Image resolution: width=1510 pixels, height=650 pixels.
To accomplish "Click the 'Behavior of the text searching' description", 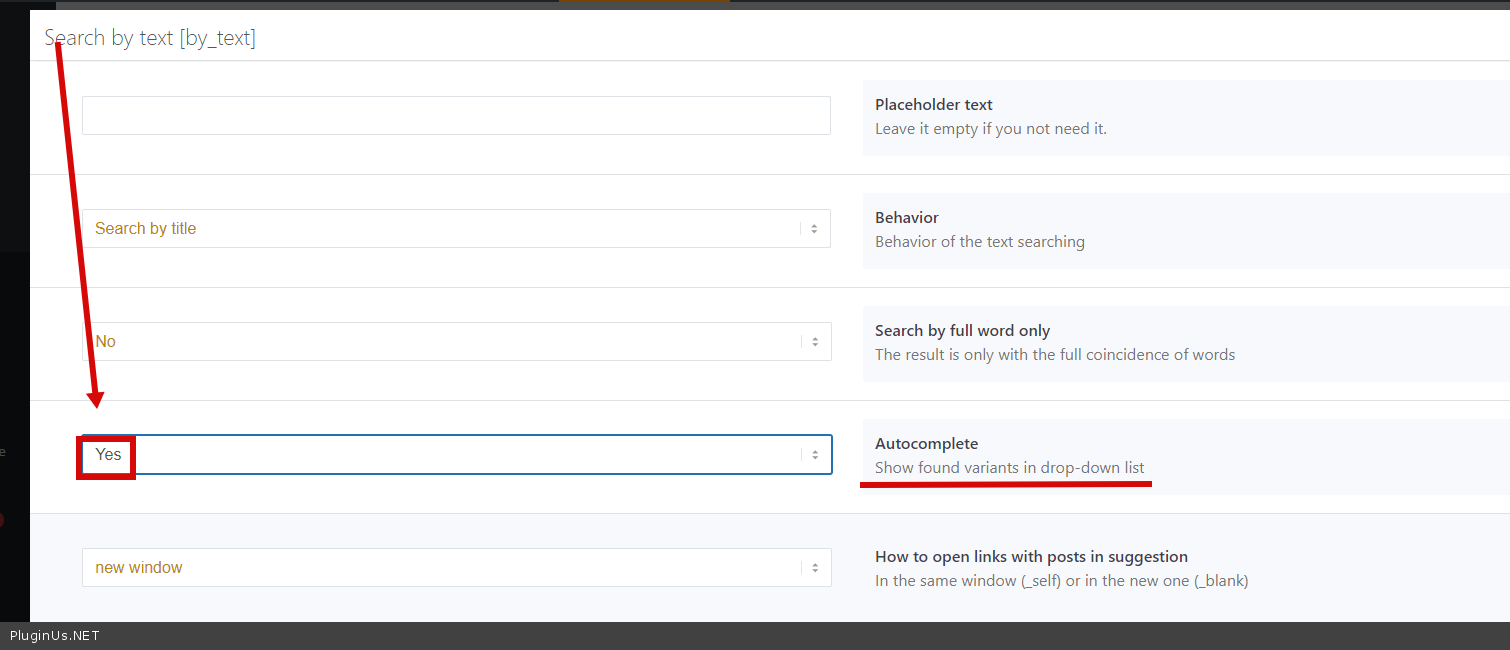I will point(979,241).
